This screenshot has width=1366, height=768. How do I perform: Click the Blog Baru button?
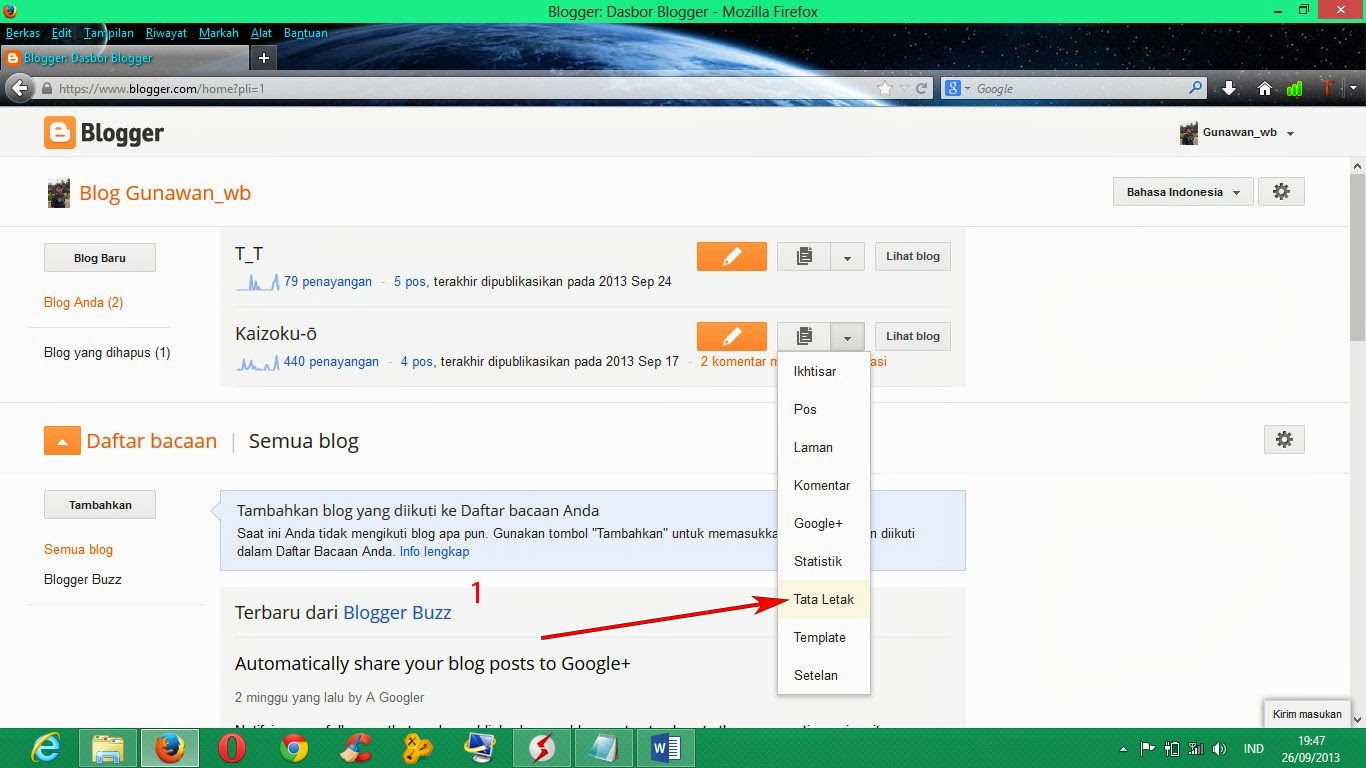pos(99,257)
